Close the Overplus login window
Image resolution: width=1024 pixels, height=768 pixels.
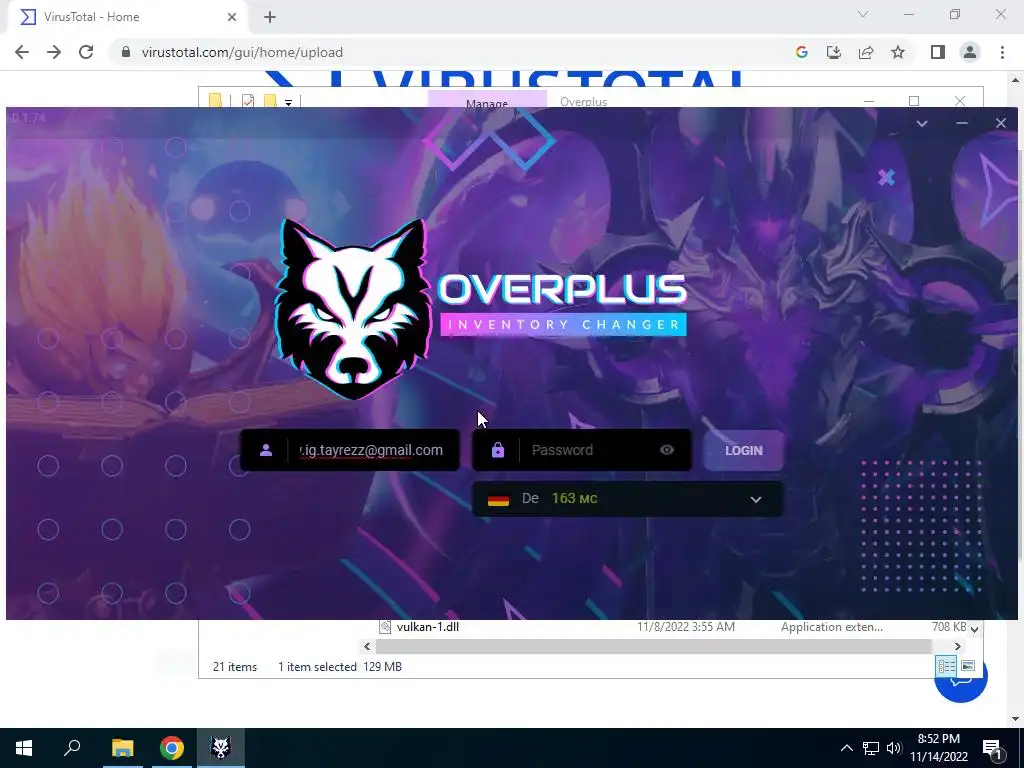[x=1000, y=123]
